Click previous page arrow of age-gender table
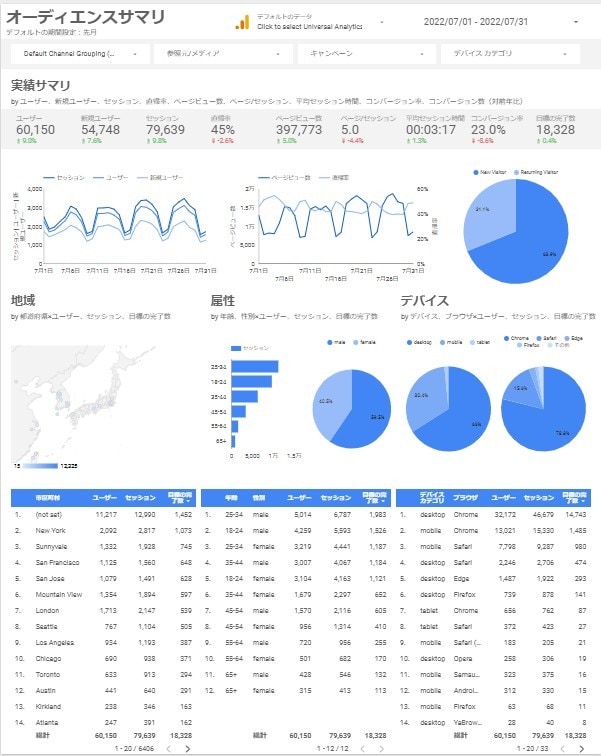 362,749
